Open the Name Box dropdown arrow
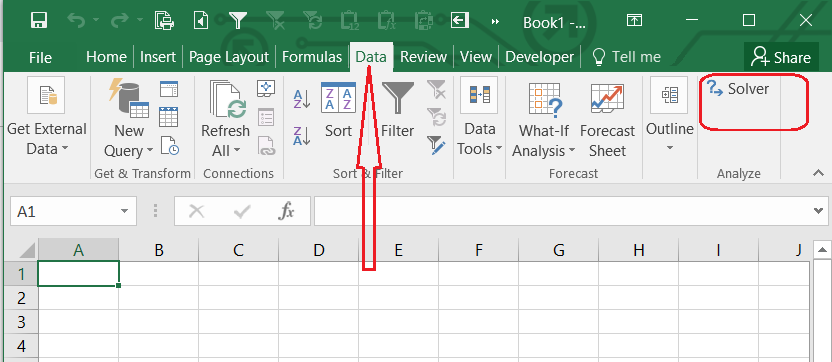The image size is (832, 362). pyautogui.click(x=125, y=211)
